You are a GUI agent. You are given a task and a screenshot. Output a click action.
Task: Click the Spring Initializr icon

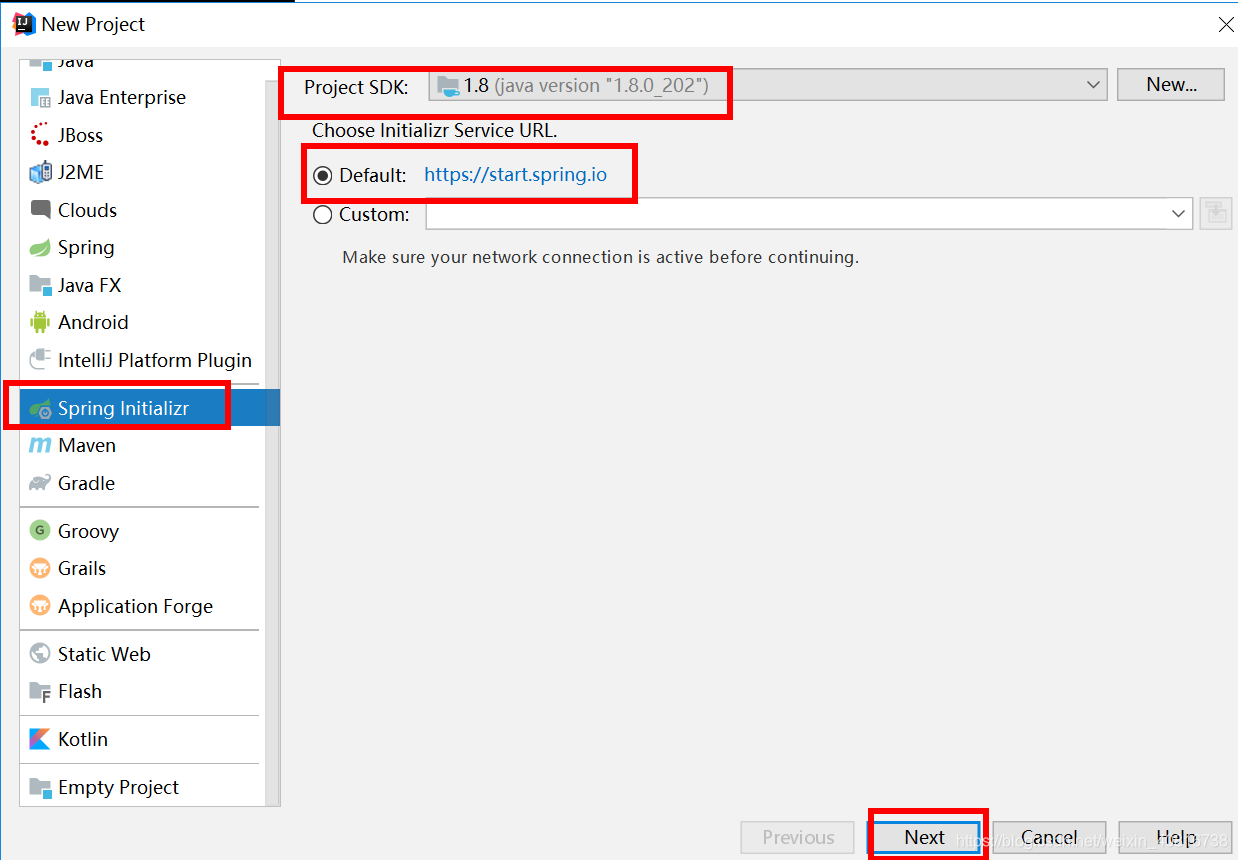point(40,408)
